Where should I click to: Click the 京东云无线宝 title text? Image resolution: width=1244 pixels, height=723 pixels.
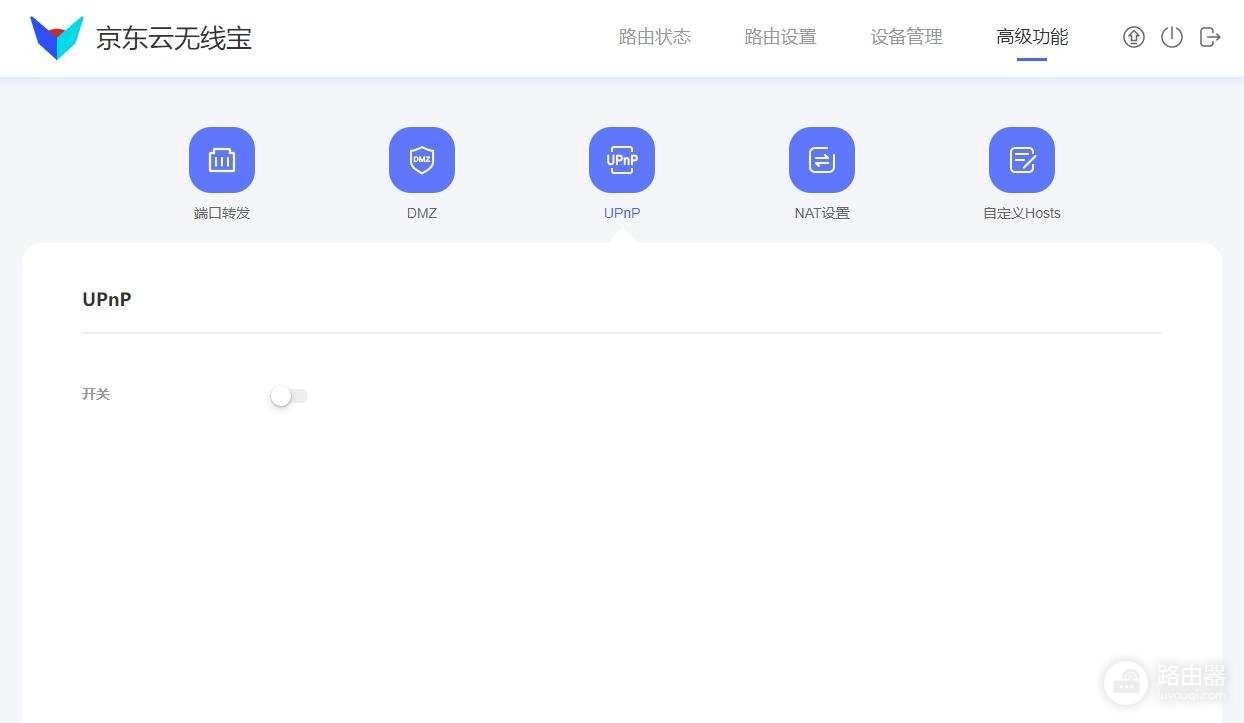pos(174,38)
